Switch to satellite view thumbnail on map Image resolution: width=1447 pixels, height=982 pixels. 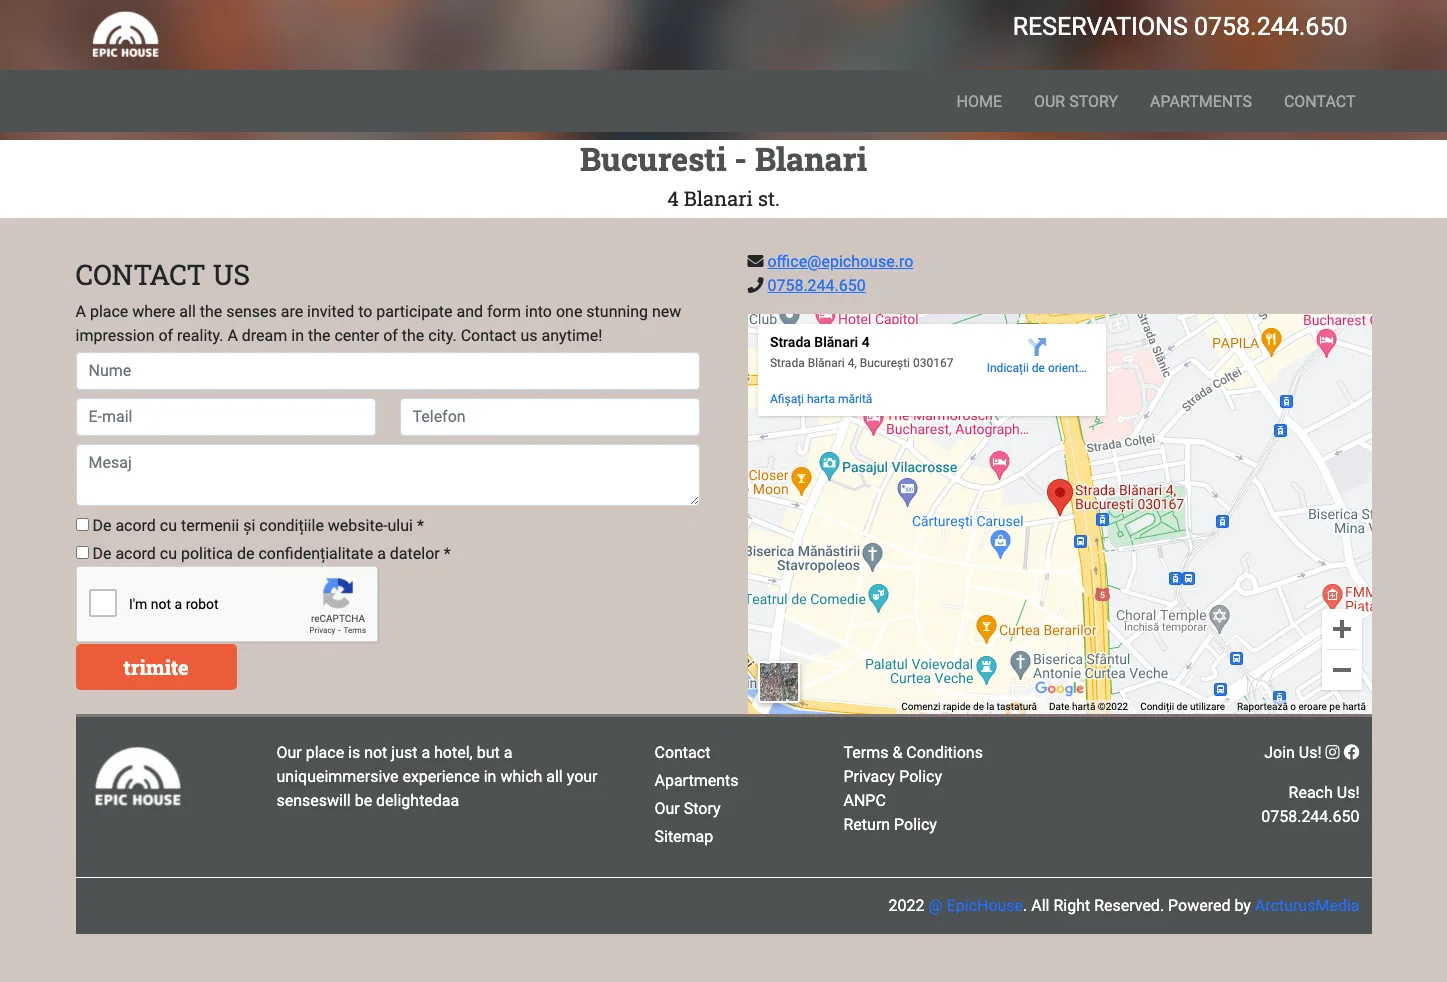tap(779, 682)
